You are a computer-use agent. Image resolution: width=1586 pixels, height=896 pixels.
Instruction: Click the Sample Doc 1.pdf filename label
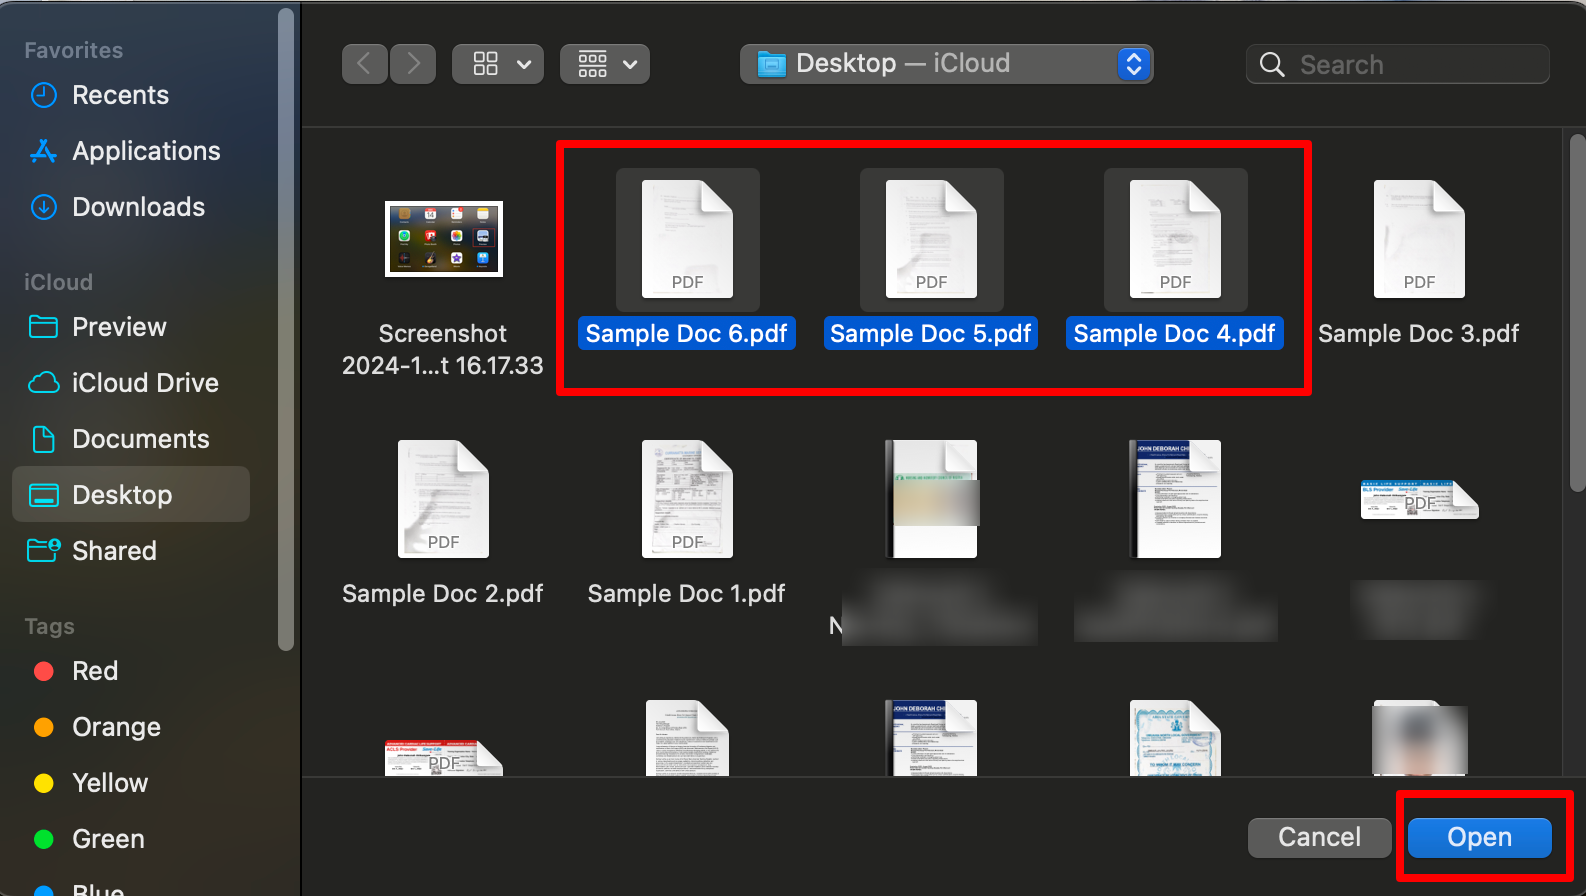[x=687, y=593]
